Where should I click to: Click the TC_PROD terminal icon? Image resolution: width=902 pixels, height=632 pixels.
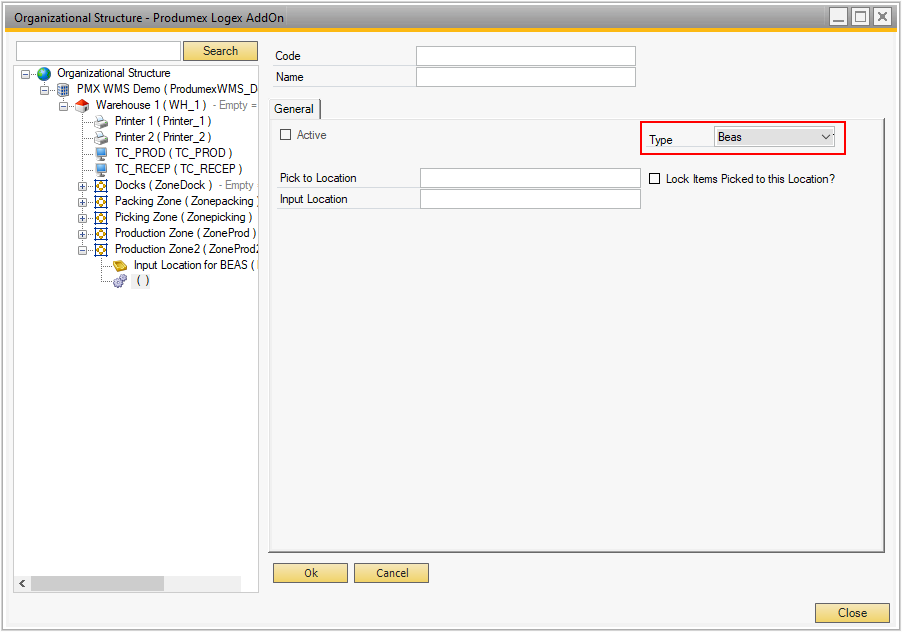pos(101,154)
